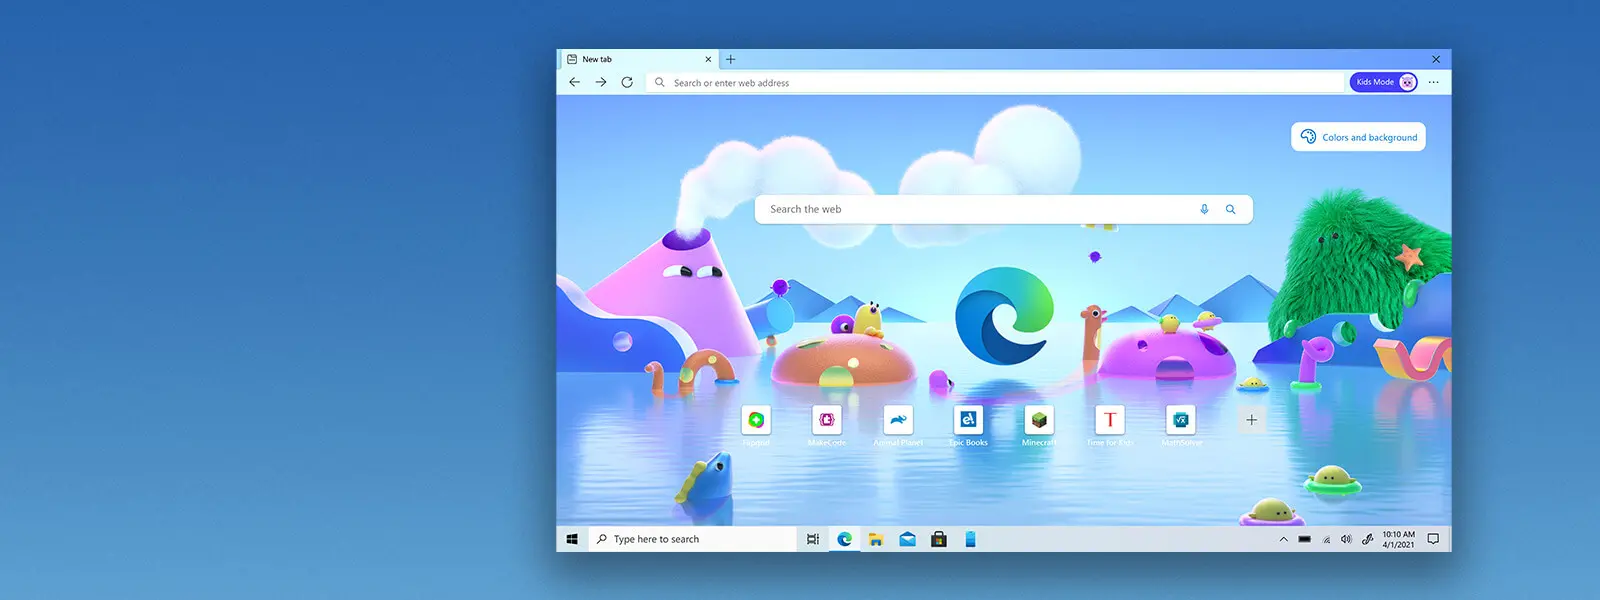
Task: Open the Your Phone taskbar app
Action: click(x=970, y=539)
